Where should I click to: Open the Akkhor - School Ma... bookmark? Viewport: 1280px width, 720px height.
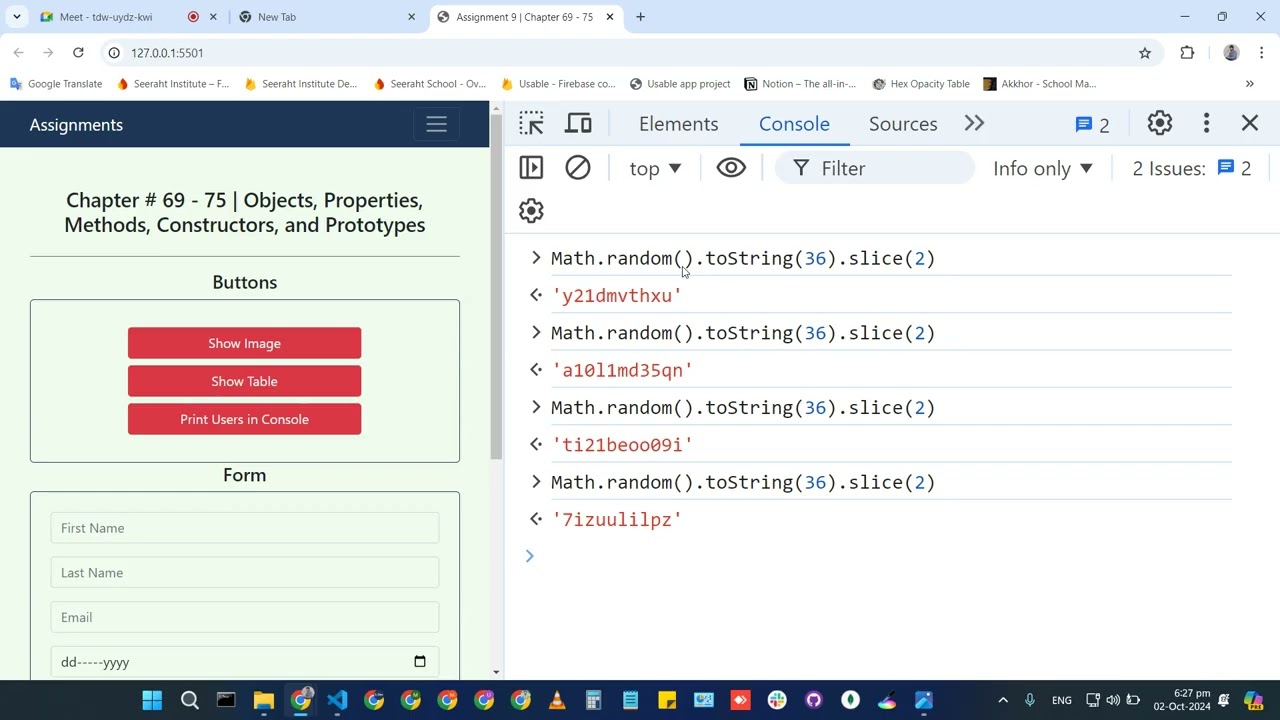point(1040,84)
